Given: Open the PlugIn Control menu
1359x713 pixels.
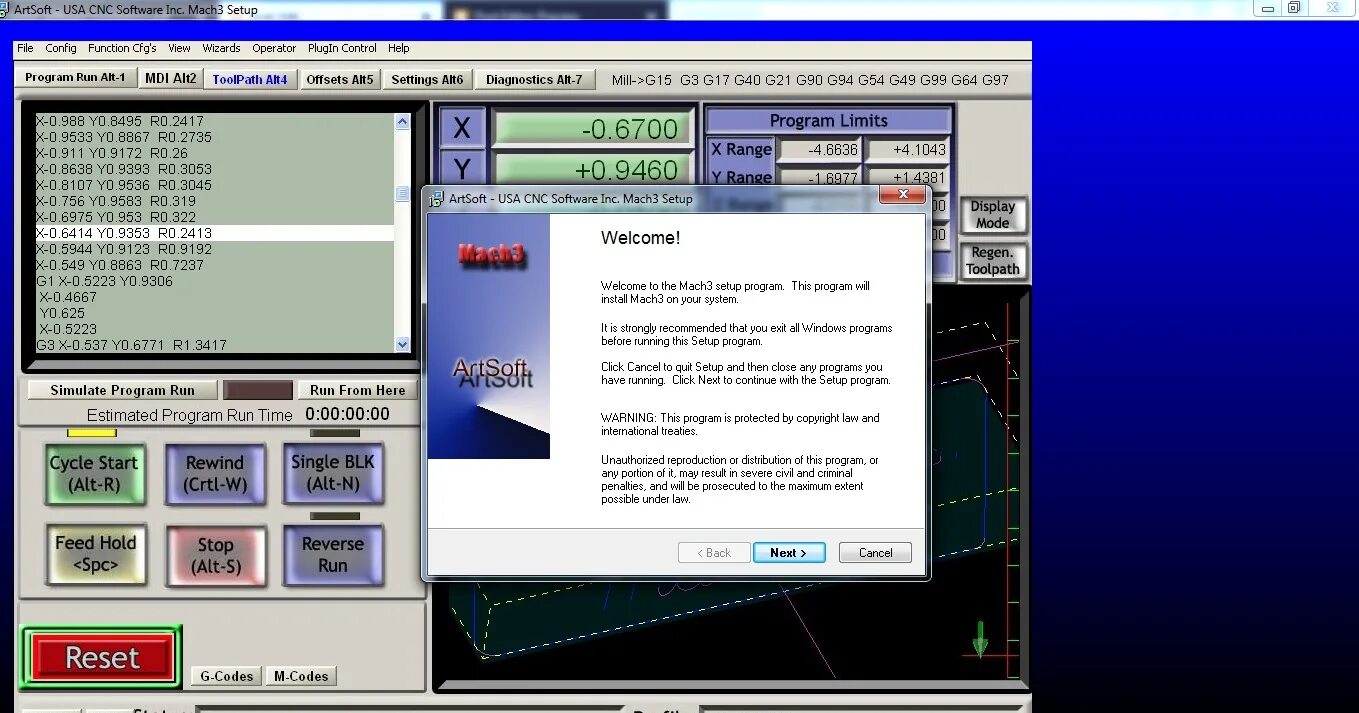Looking at the screenshot, I should 342,48.
